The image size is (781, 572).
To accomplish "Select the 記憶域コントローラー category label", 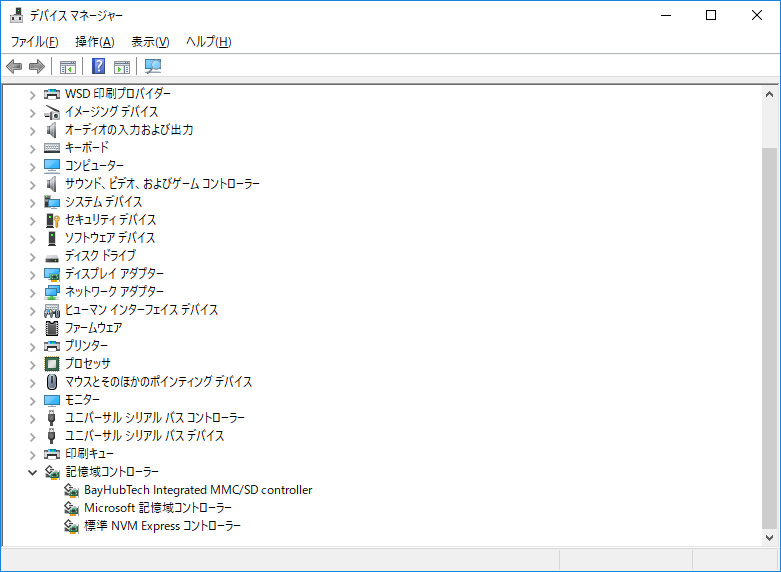I will 112,471.
